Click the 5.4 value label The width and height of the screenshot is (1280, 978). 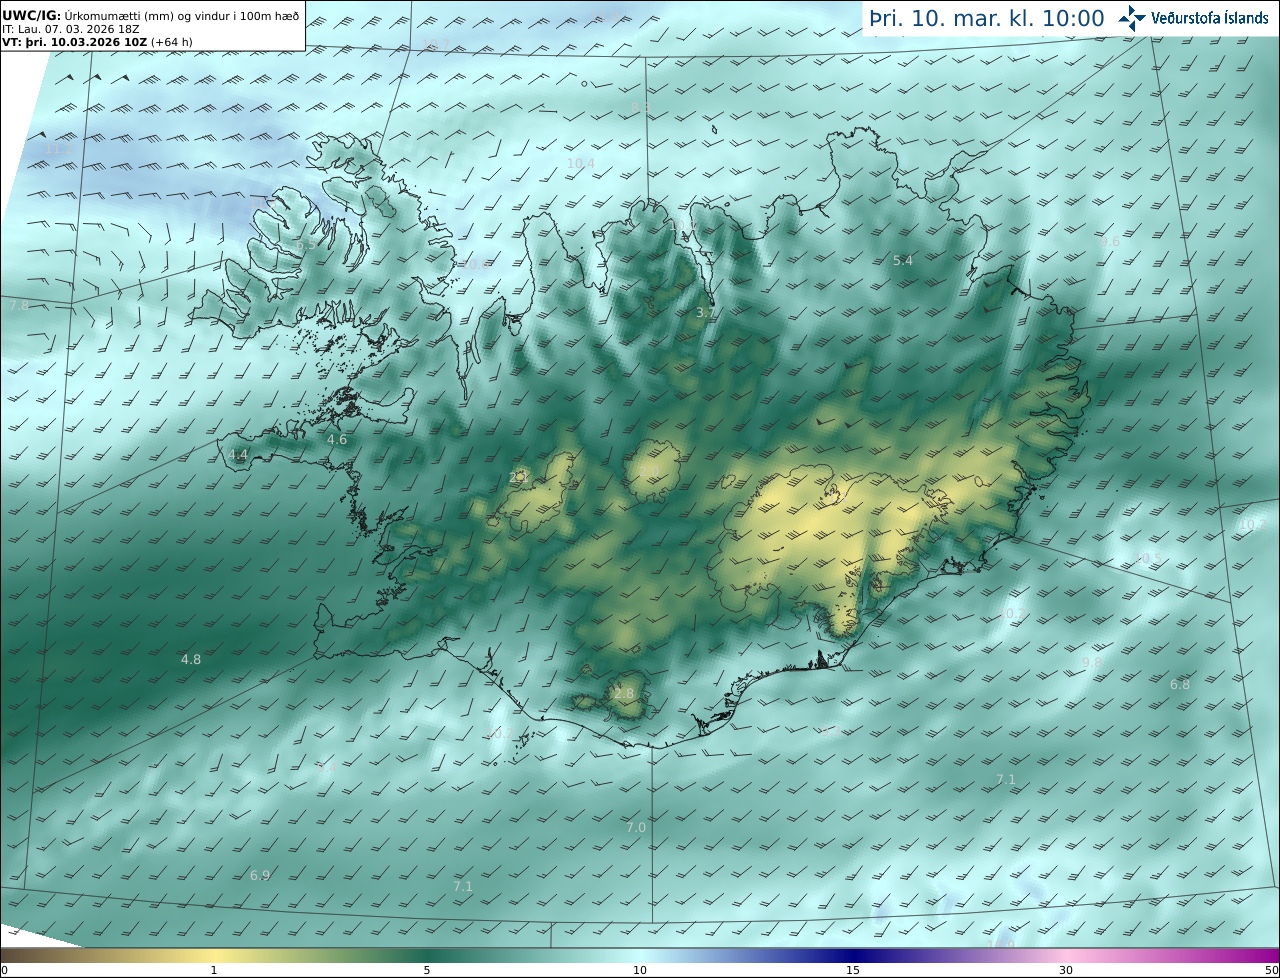[903, 260]
